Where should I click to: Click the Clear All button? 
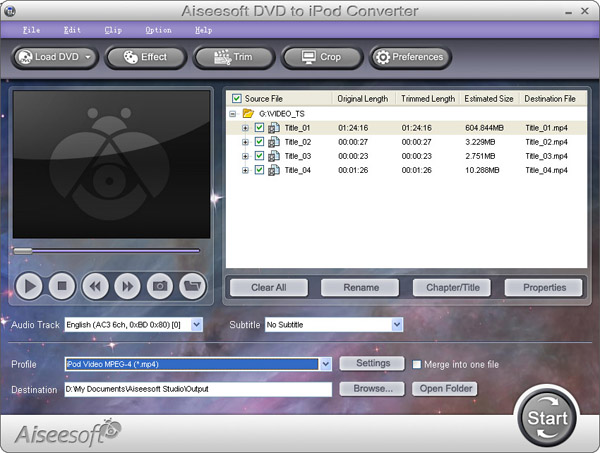(269, 288)
